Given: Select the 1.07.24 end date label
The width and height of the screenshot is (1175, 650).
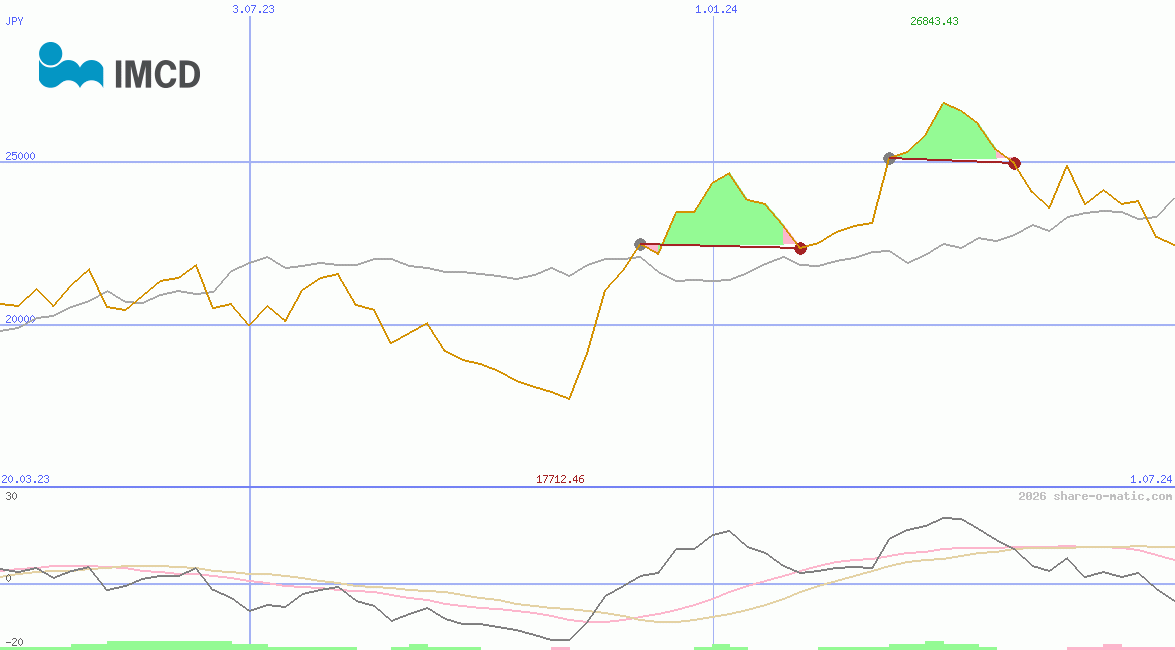Looking at the screenshot, I should tap(1150, 479).
